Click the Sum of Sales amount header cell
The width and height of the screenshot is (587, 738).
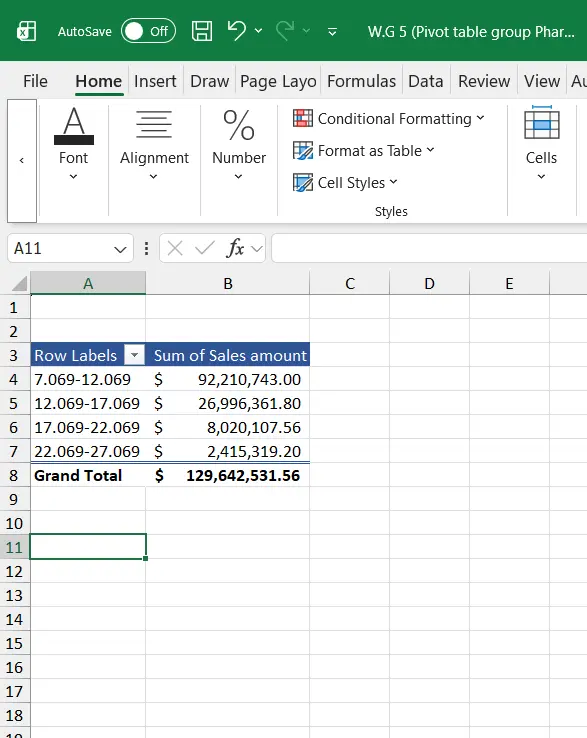coord(228,355)
